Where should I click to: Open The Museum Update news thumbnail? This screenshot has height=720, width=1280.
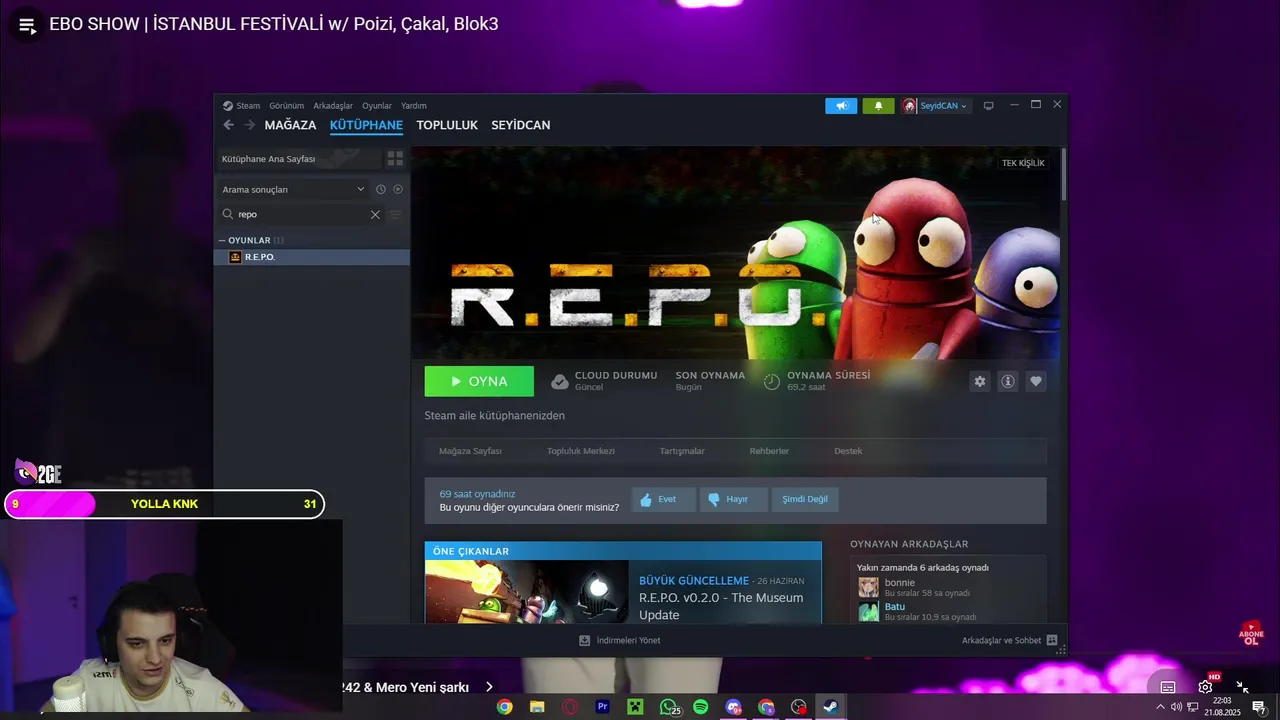tap(526, 592)
